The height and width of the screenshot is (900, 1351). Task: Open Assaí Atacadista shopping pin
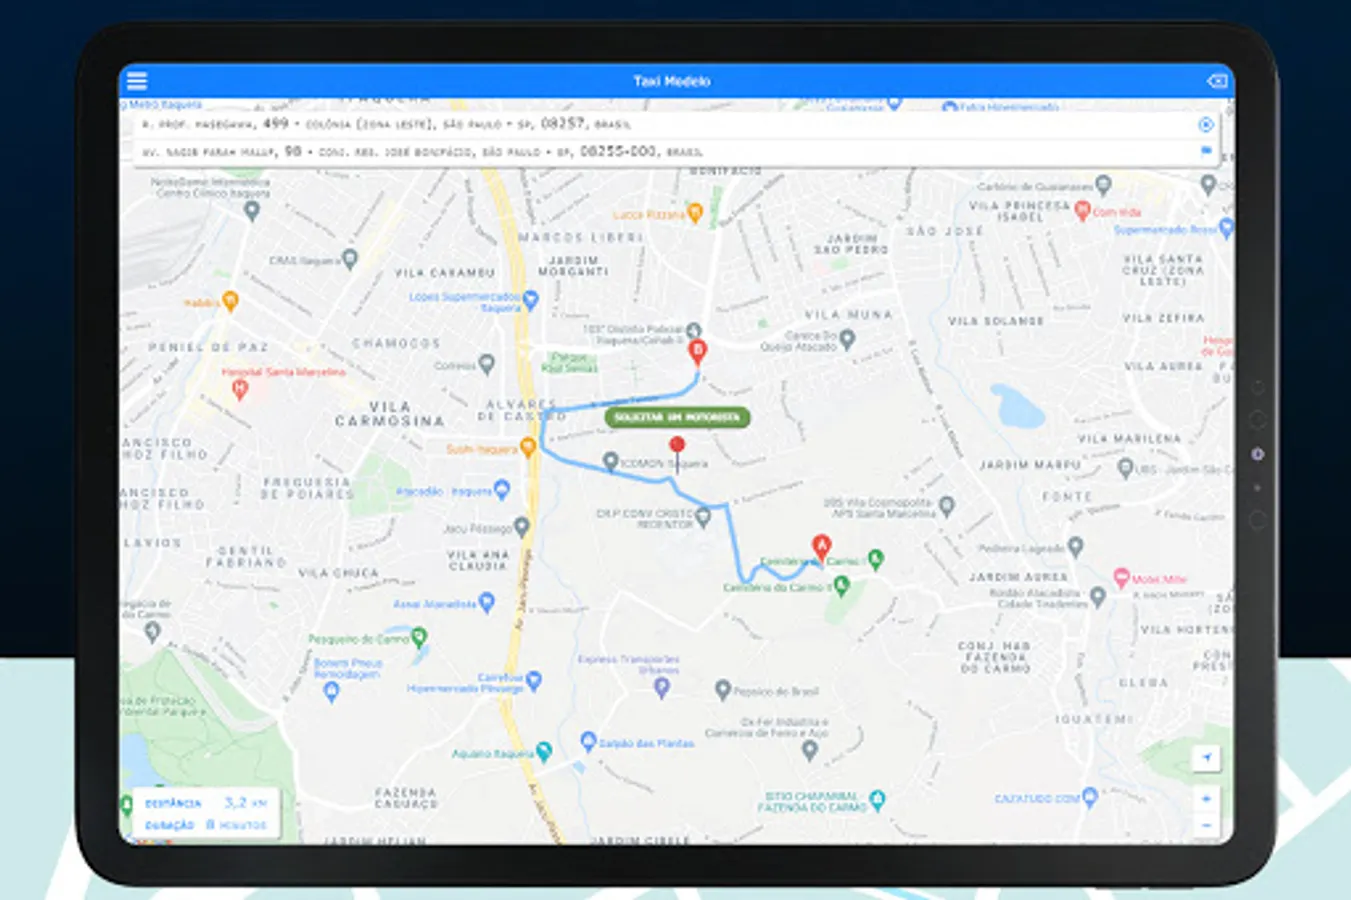click(487, 602)
